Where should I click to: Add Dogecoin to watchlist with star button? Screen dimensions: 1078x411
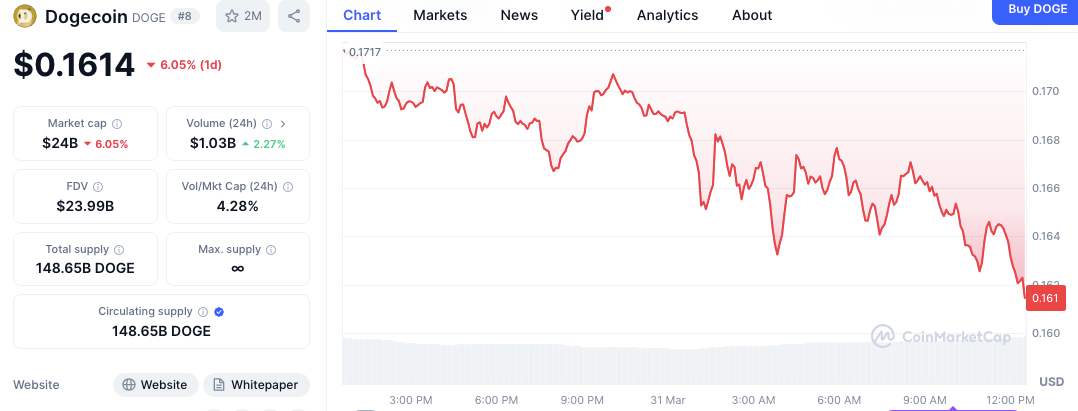[242, 16]
